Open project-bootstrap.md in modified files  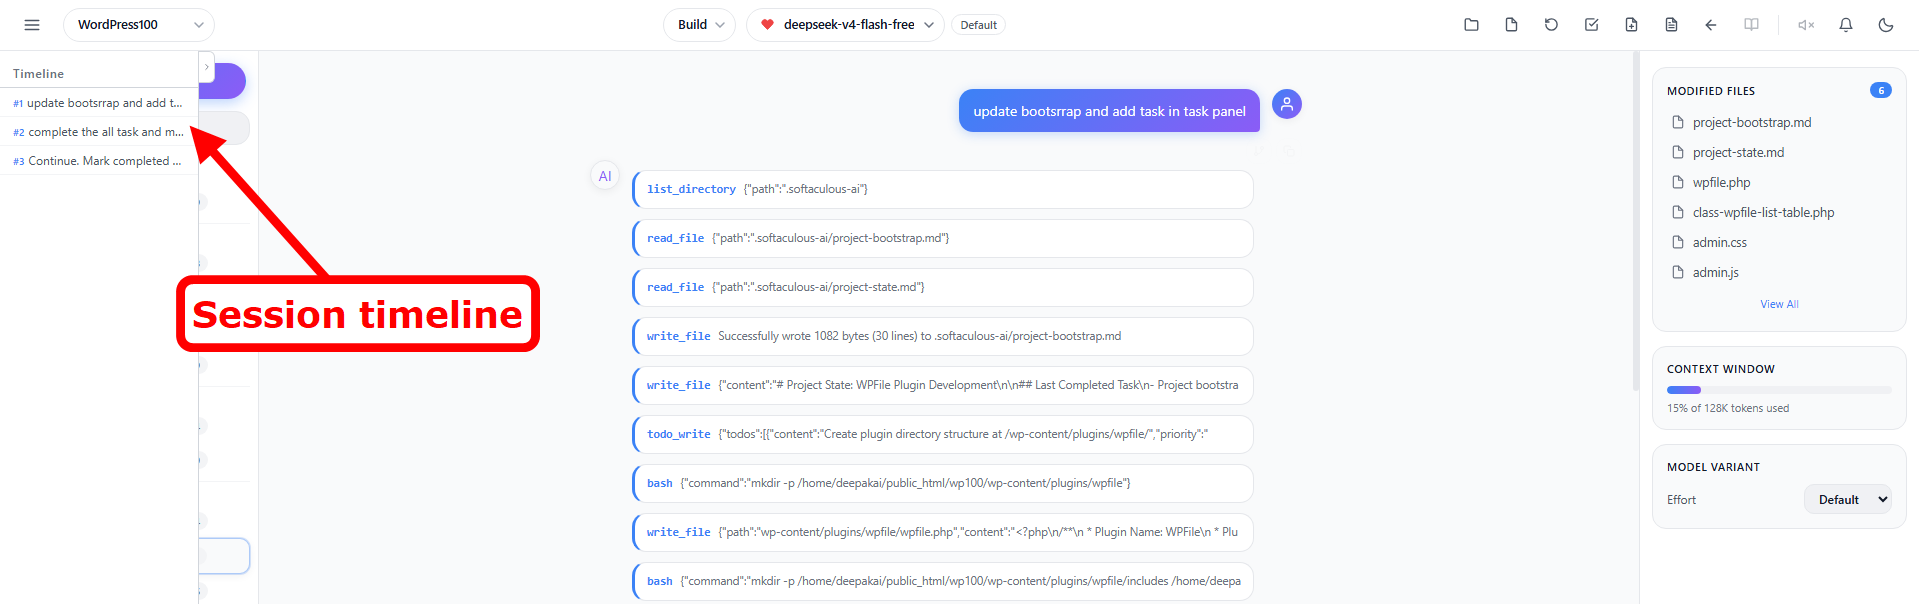coord(1751,122)
